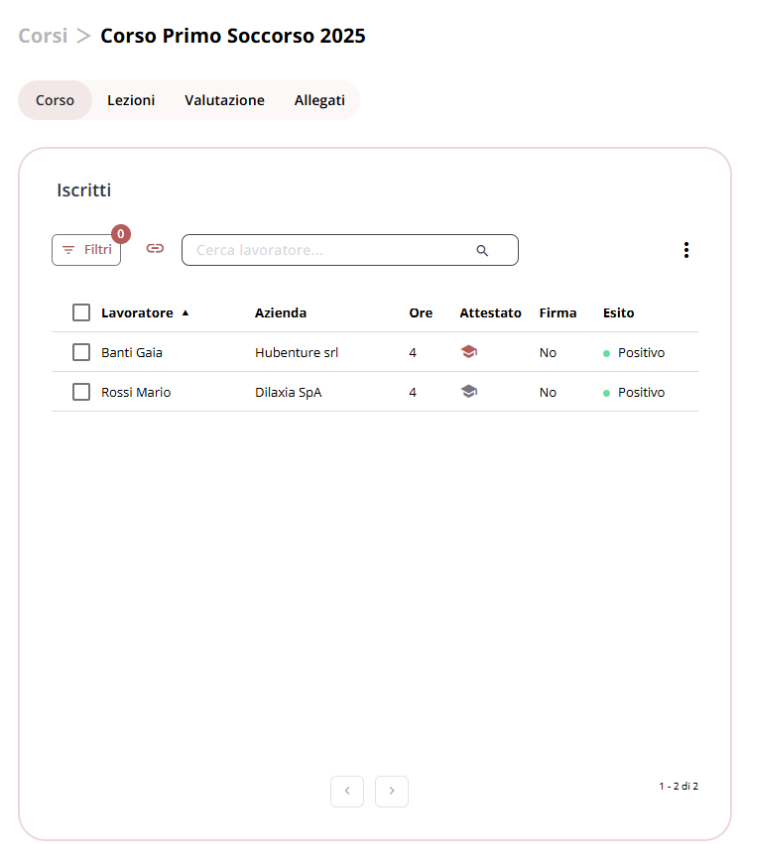
Task: Go back to Corsi breadcrumb link
Action: pyautogui.click(x=43, y=36)
